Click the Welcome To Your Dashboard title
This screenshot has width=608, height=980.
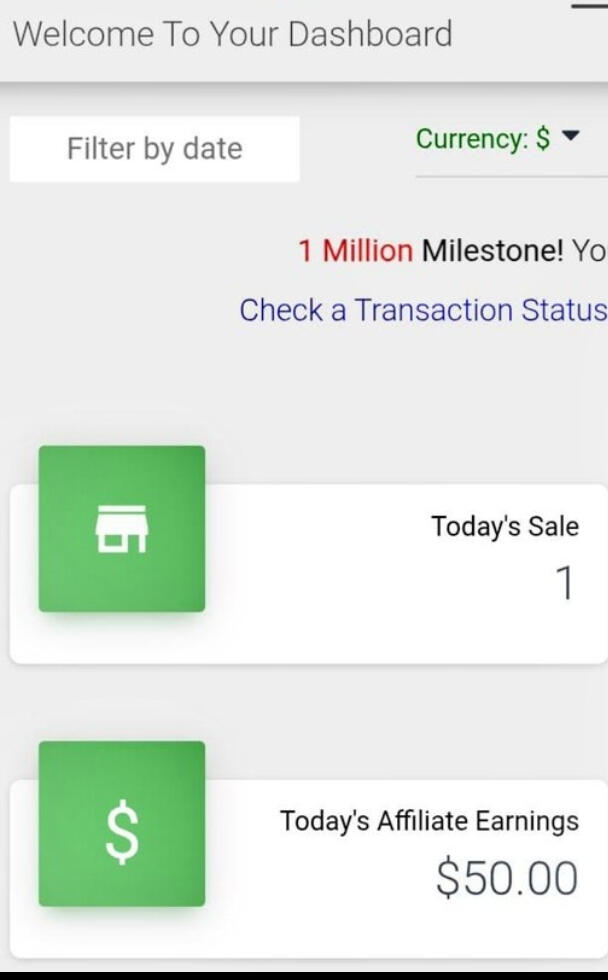pyautogui.click(x=232, y=34)
